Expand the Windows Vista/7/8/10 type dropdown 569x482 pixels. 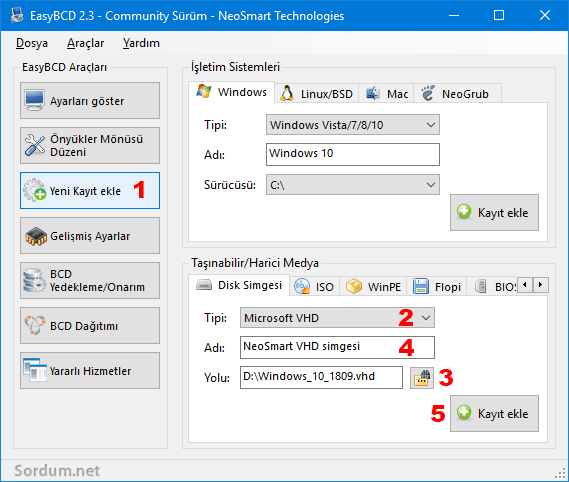pos(353,125)
